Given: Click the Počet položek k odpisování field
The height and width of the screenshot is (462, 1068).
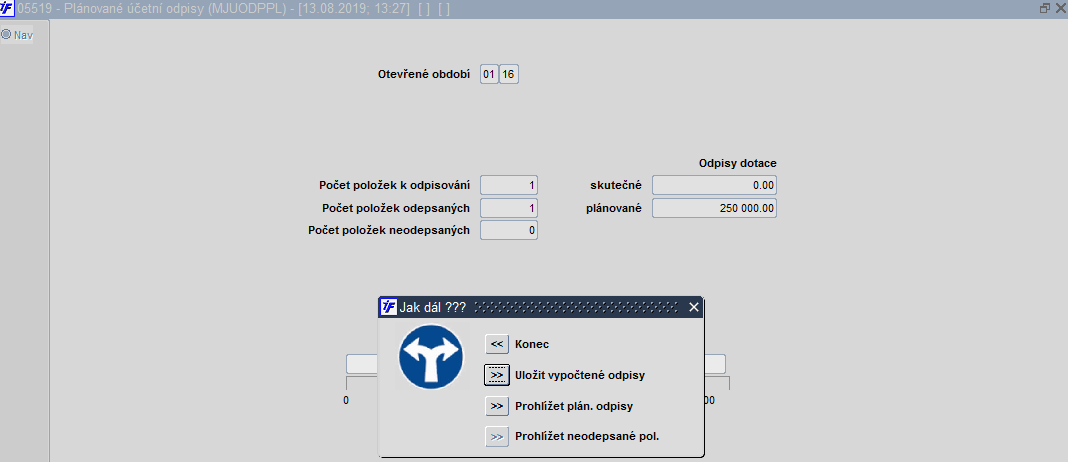Looking at the screenshot, I should [509, 185].
